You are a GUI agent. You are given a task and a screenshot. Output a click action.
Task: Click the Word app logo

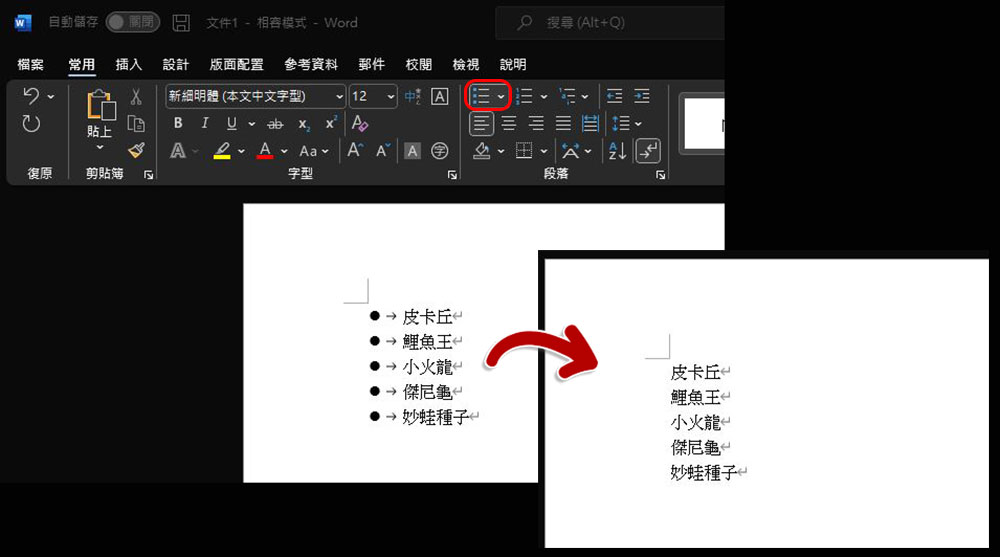[22, 22]
